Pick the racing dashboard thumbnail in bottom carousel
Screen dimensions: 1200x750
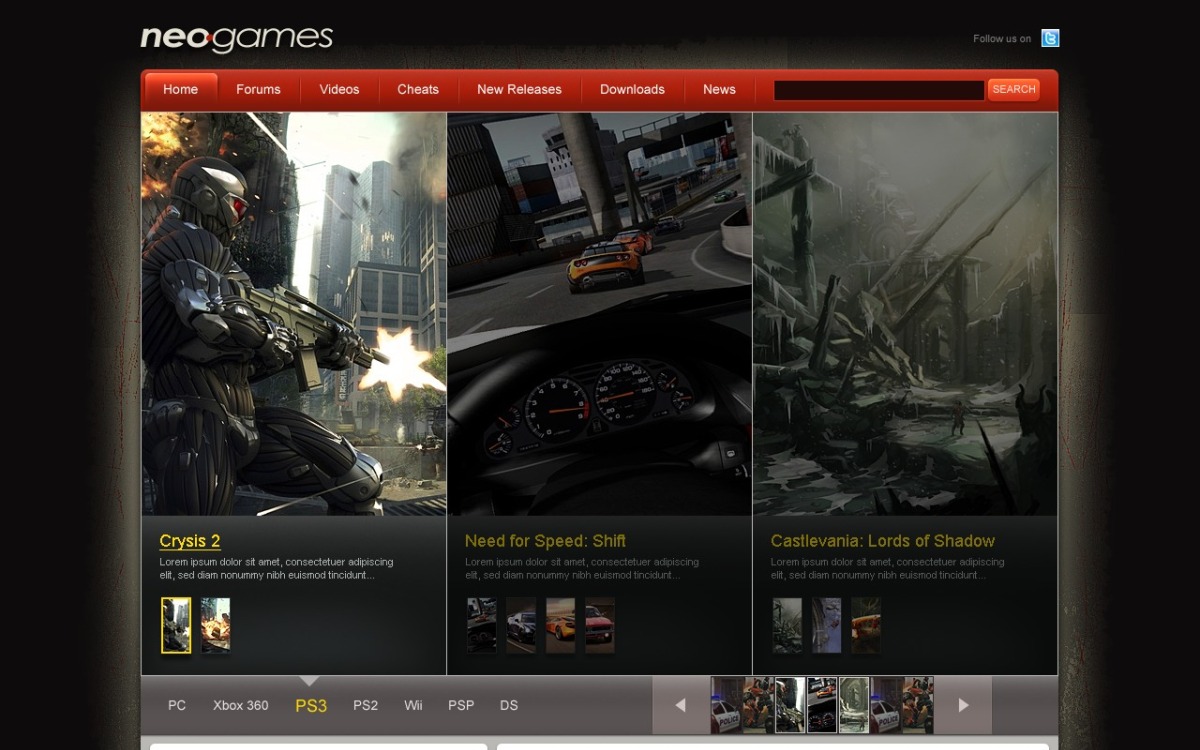click(x=822, y=705)
